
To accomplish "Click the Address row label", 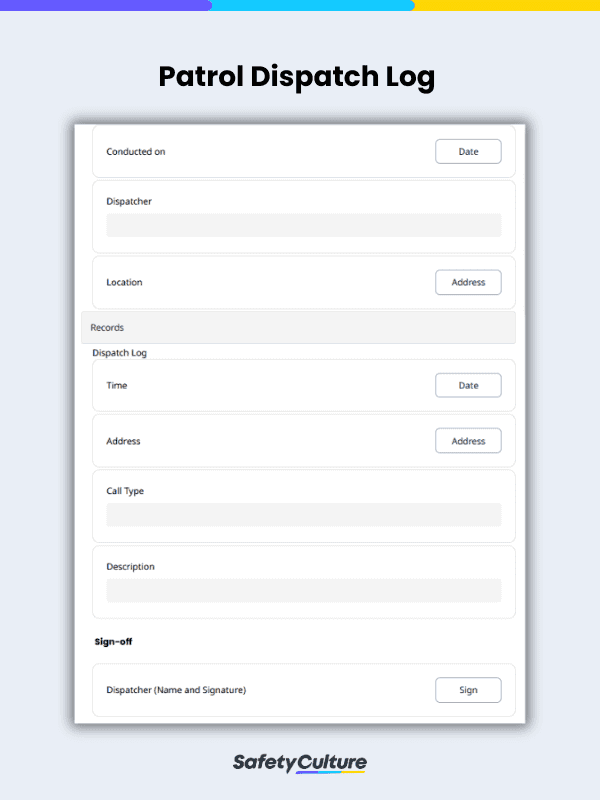I will (122, 440).
